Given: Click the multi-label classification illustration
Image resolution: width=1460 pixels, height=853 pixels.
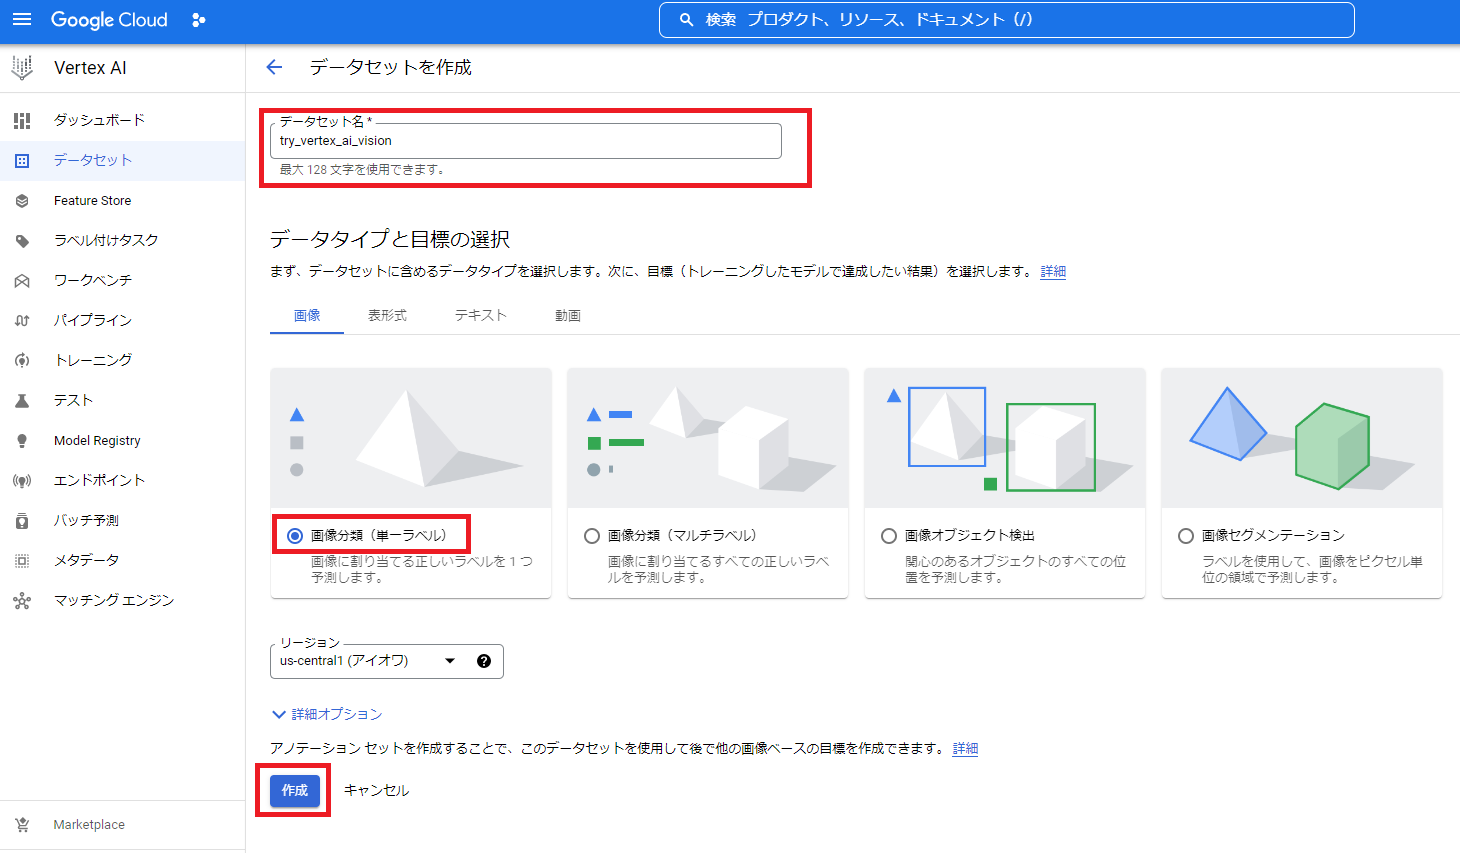Looking at the screenshot, I should pyautogui.click(x=708, y=438).
